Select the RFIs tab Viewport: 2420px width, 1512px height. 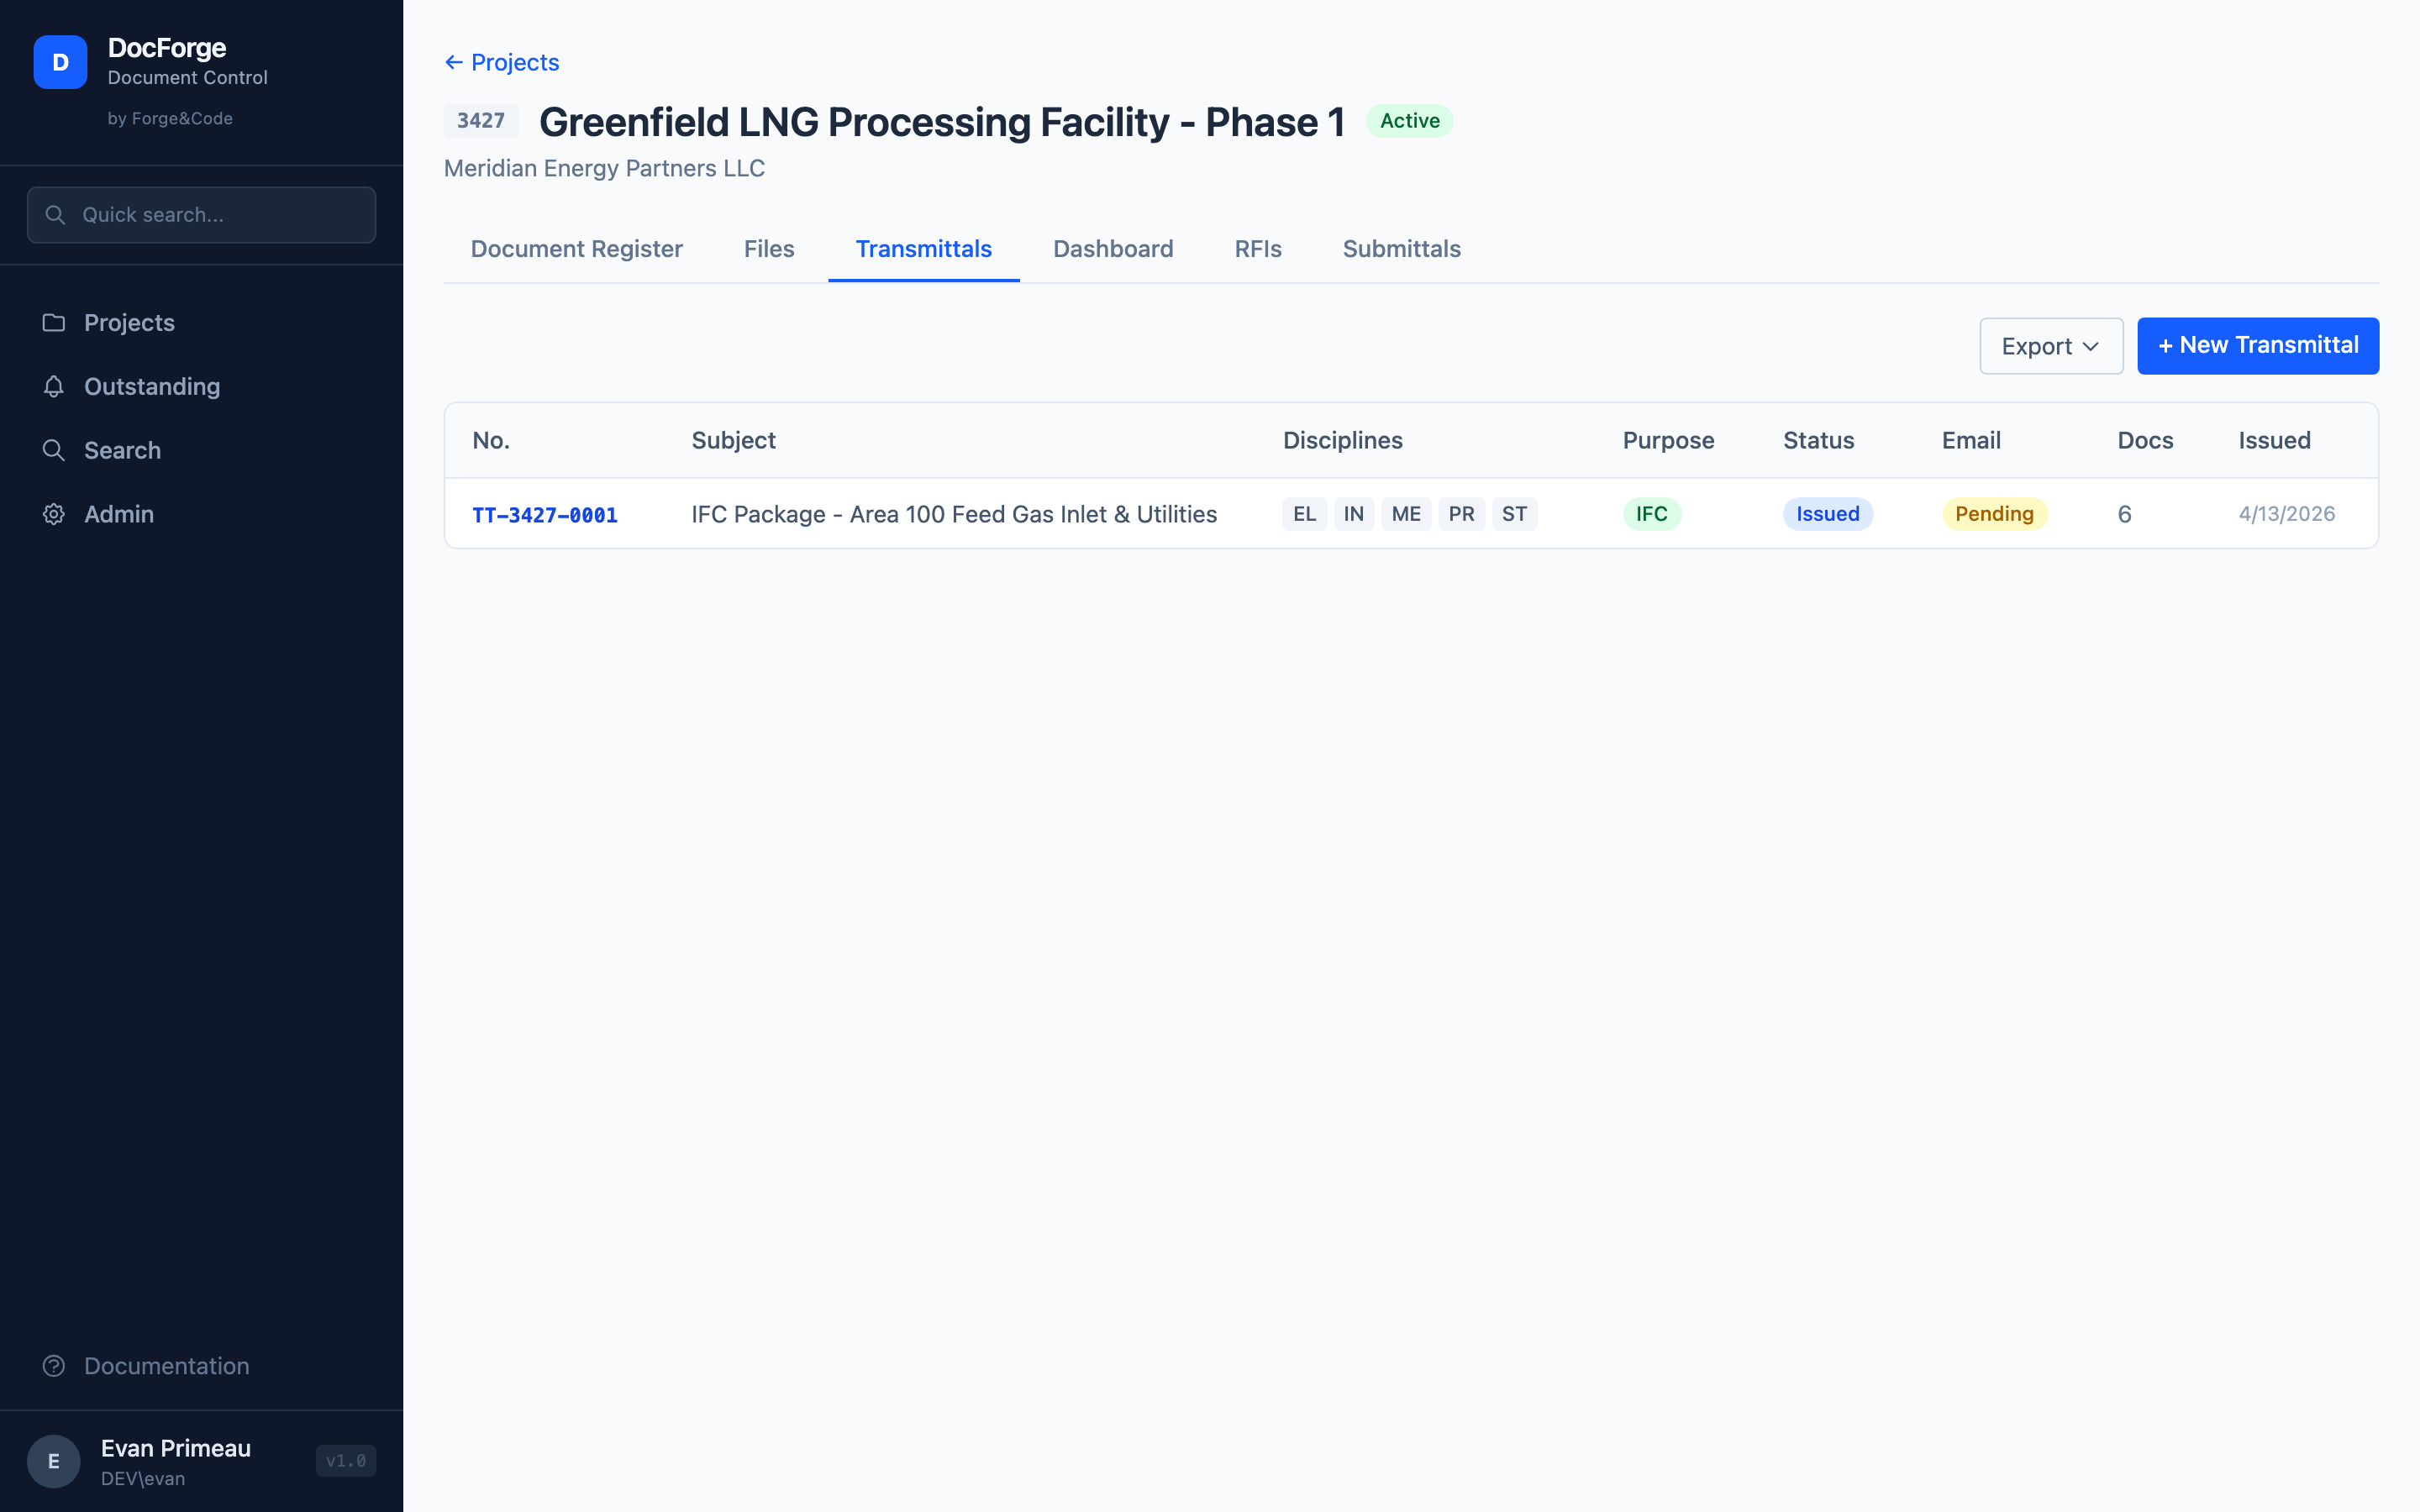pos(1257,249)
